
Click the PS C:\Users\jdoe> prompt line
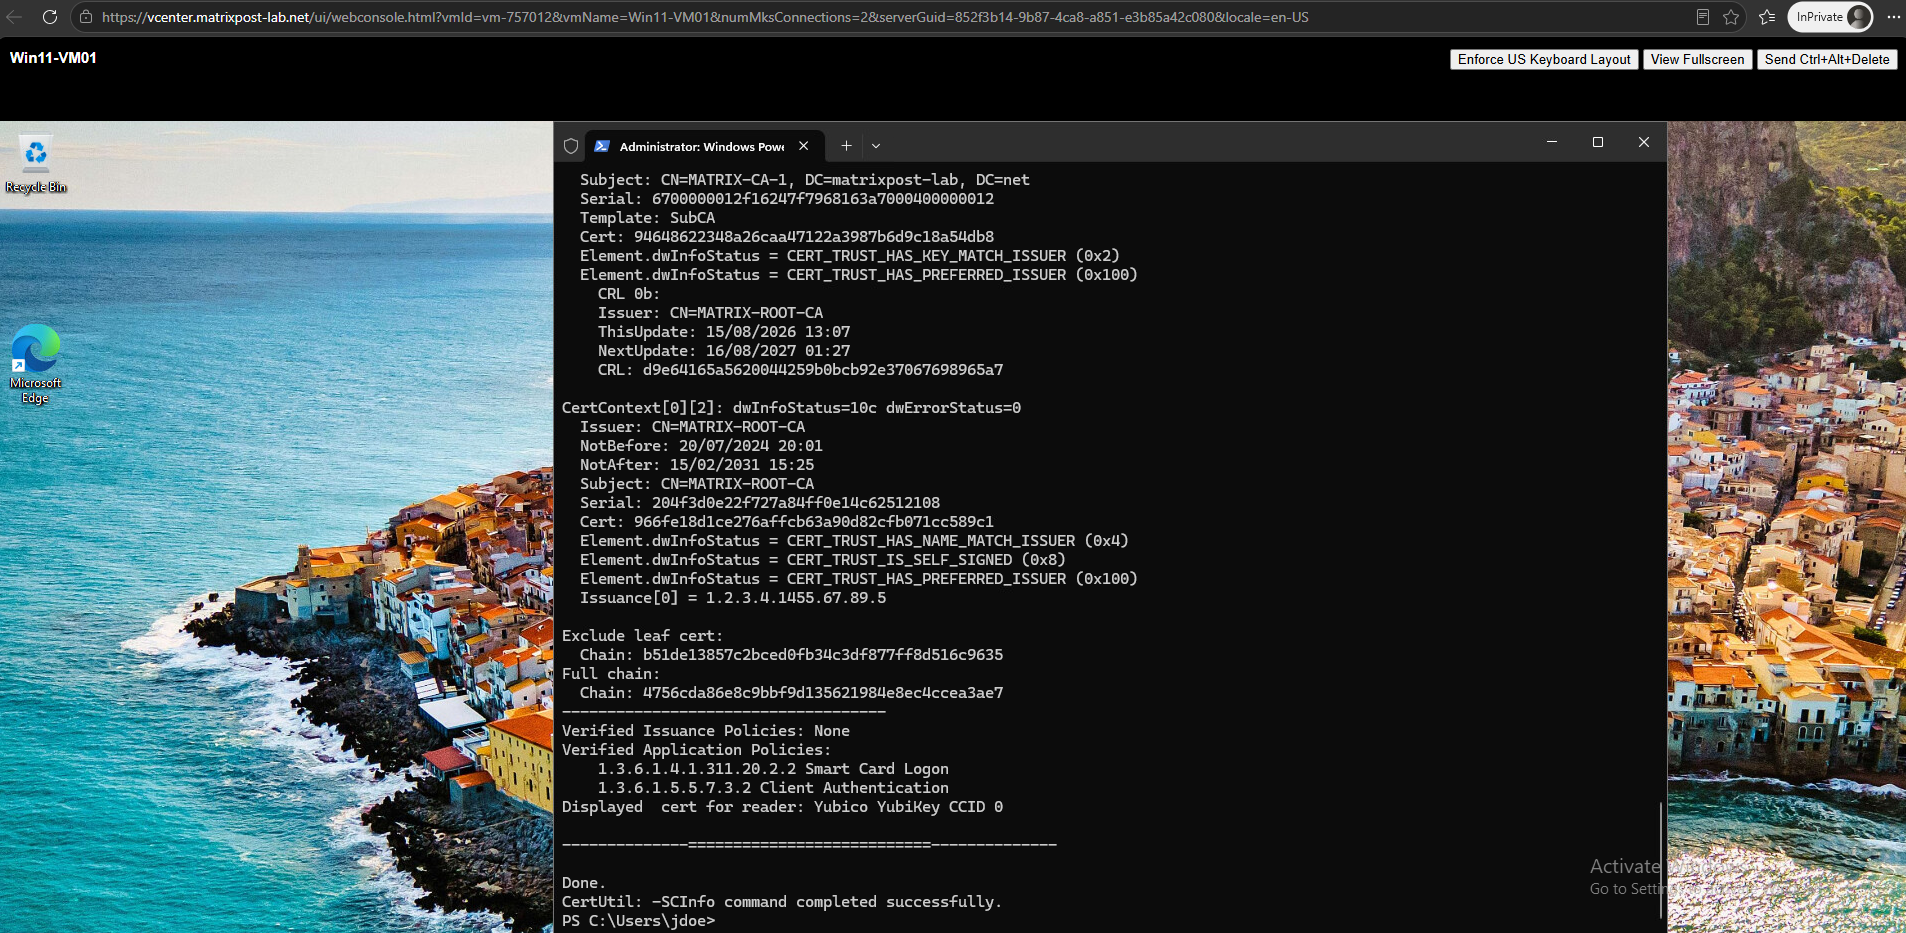click(x=639, y=921)
